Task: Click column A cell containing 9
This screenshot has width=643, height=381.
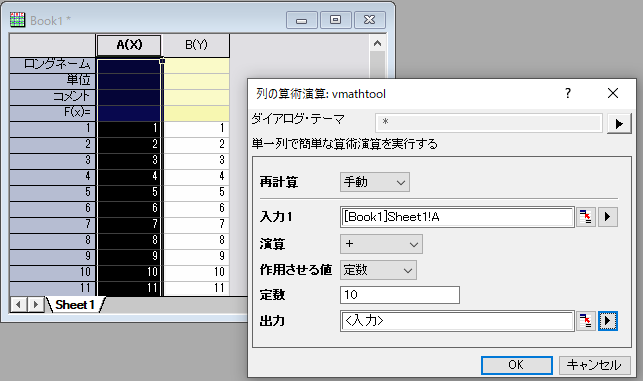Action: click(129, 256)
